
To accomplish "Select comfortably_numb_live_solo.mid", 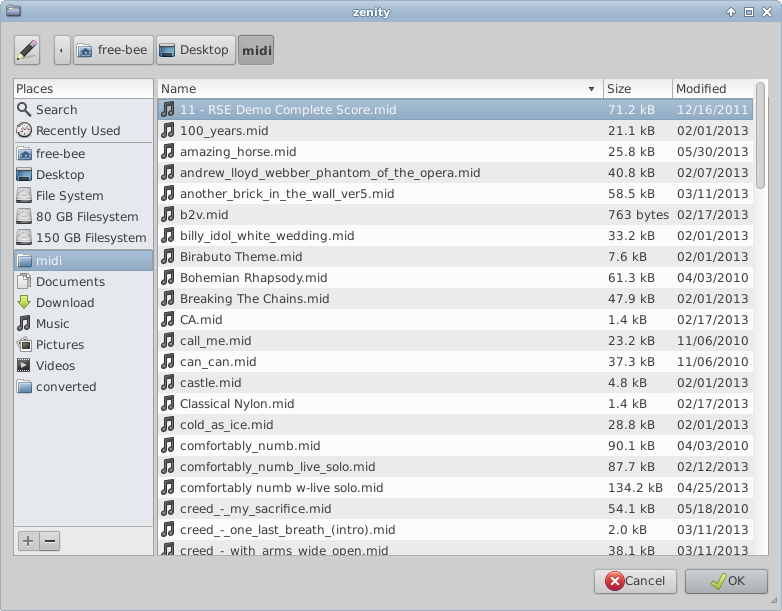I will [x=455, y=466].
